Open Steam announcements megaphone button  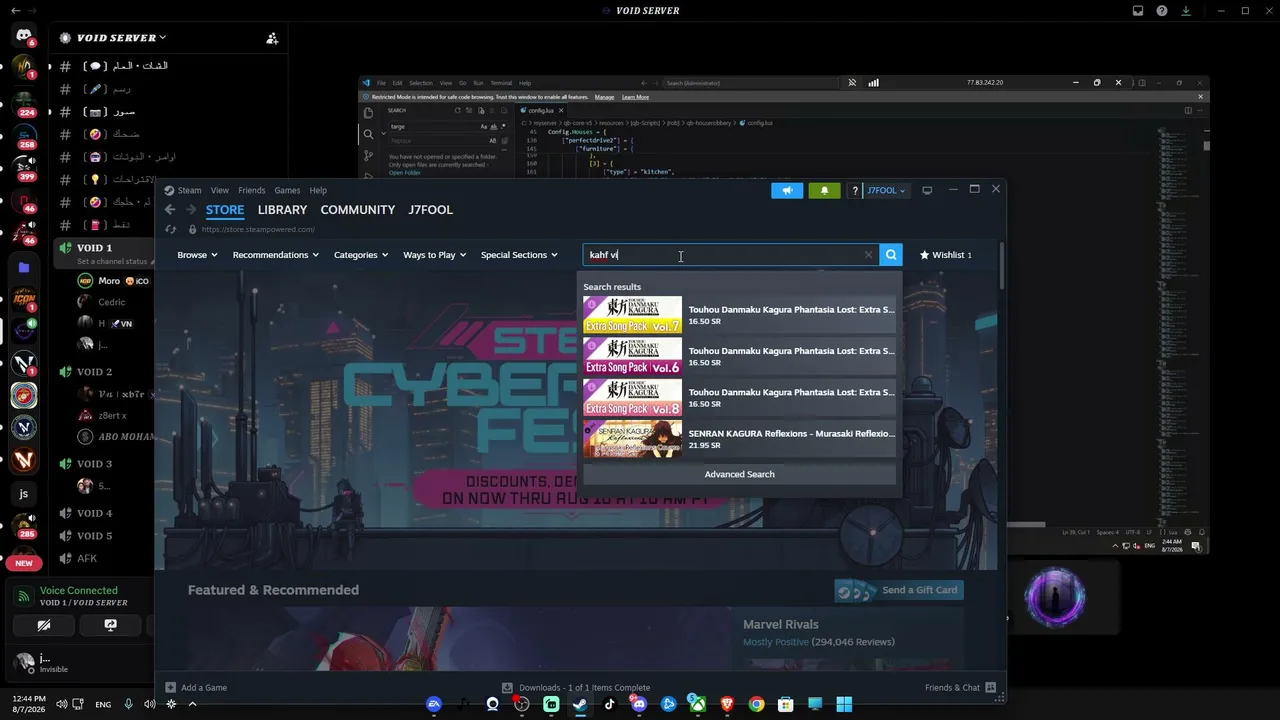pos(787,190)
